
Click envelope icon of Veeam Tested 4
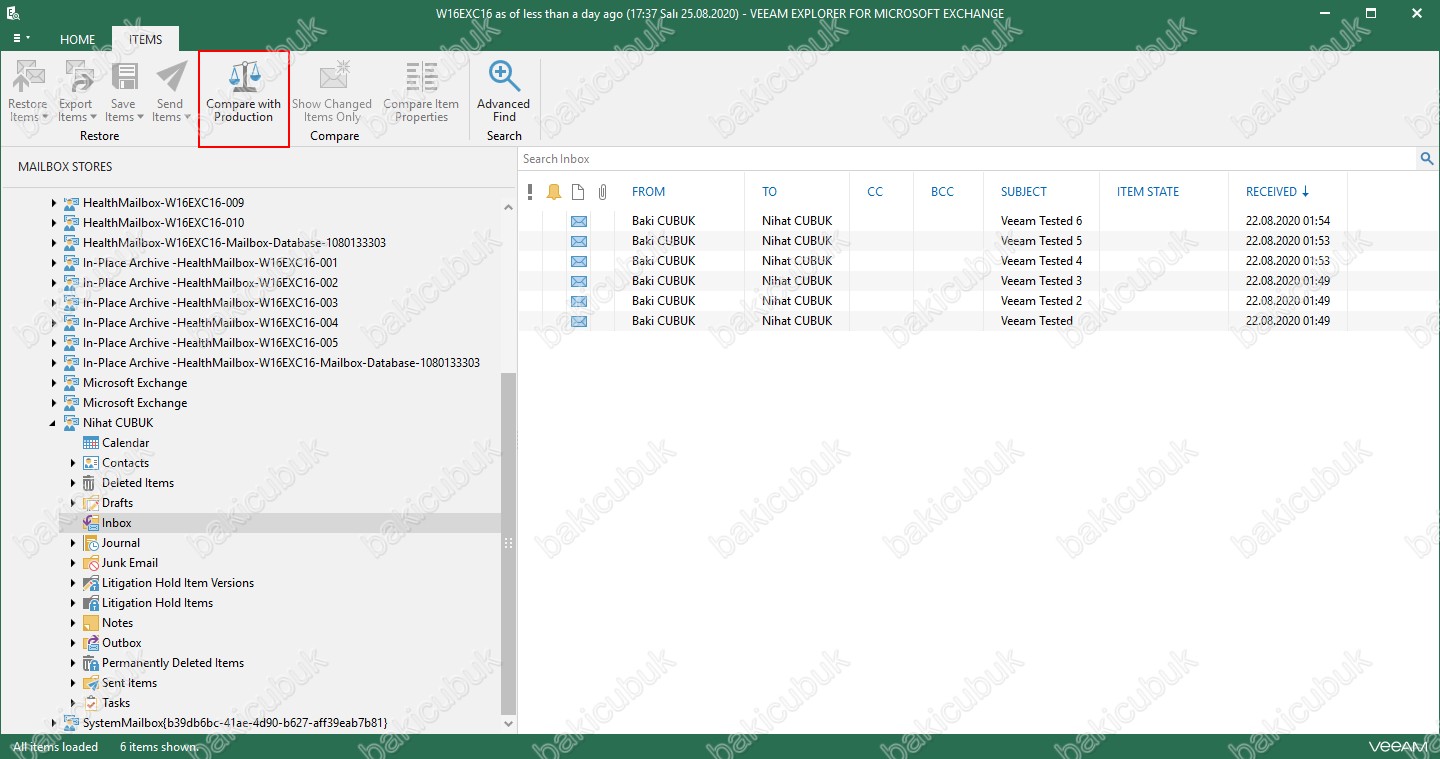(x=579, y=261)
